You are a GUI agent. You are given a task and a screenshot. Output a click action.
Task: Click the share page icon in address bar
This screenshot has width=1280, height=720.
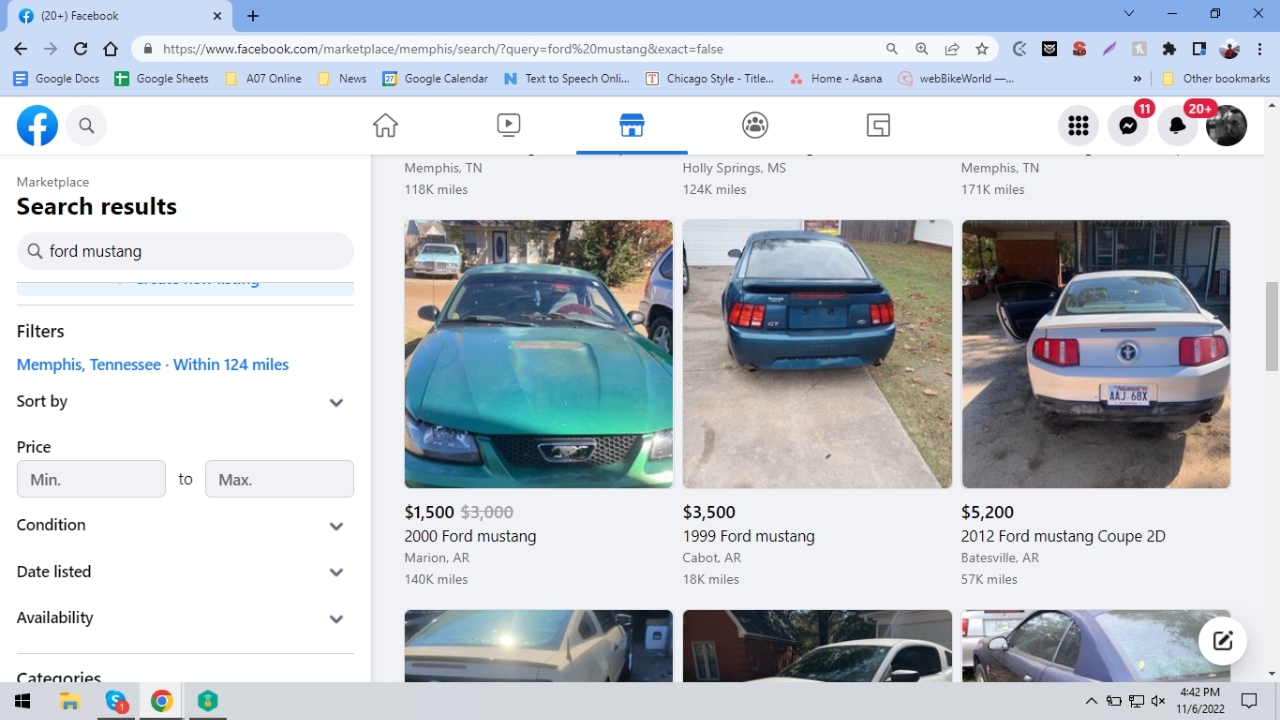[952, 48]
